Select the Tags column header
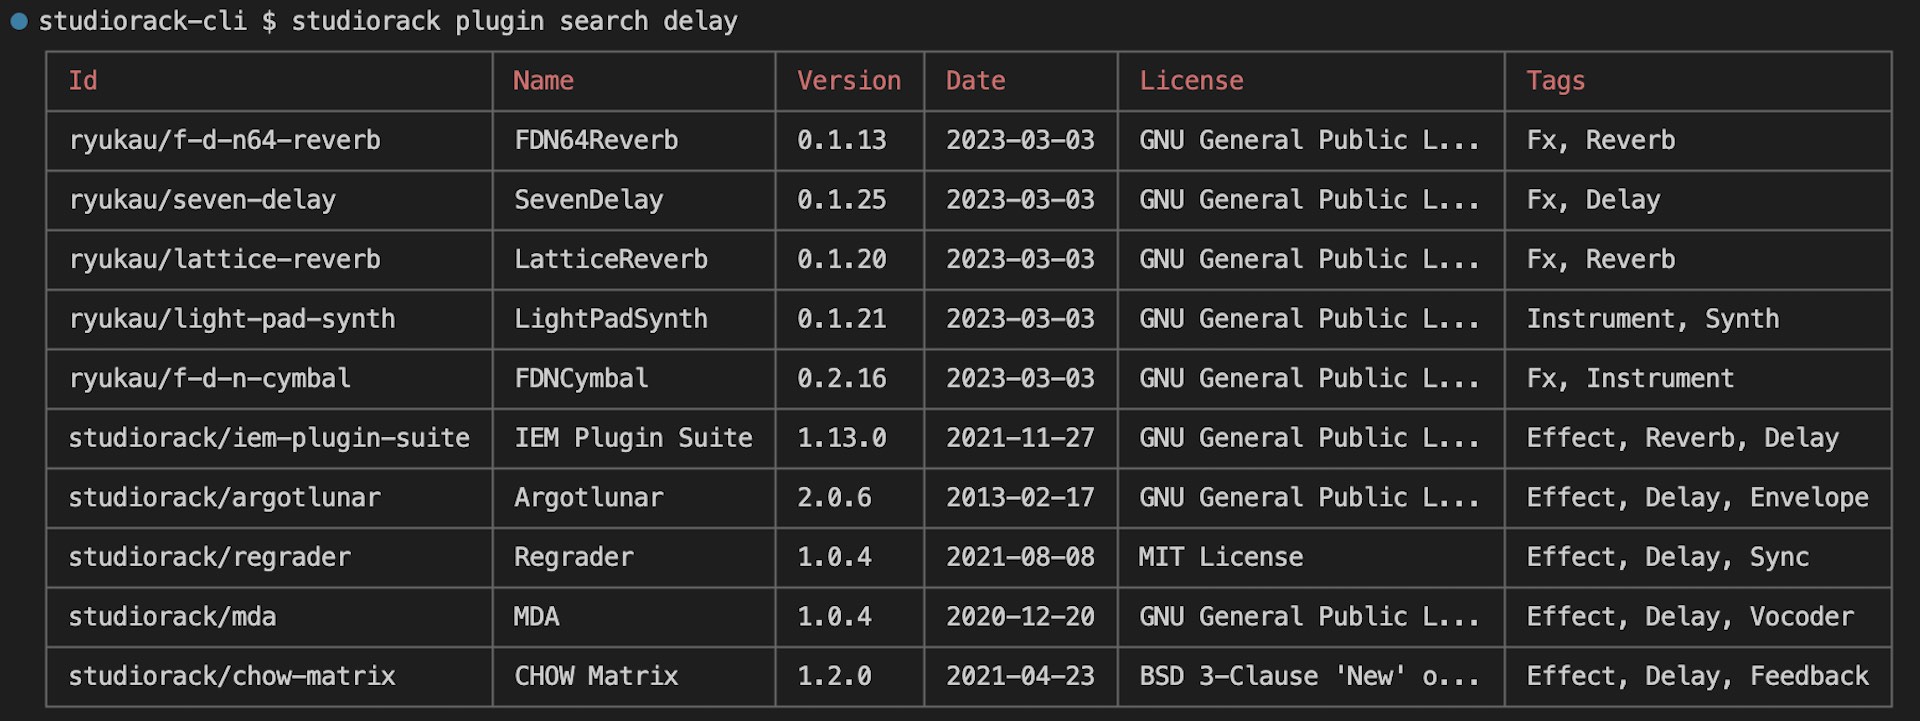Screen dimensions: 1920x721 pos(1555,81)
